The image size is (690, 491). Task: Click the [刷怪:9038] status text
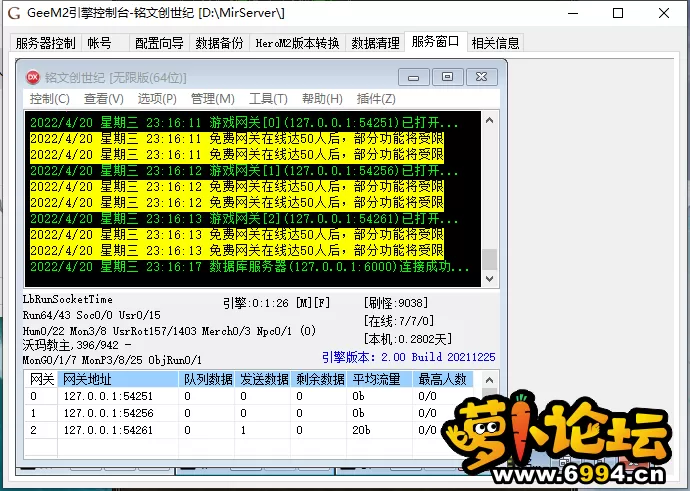396,303
